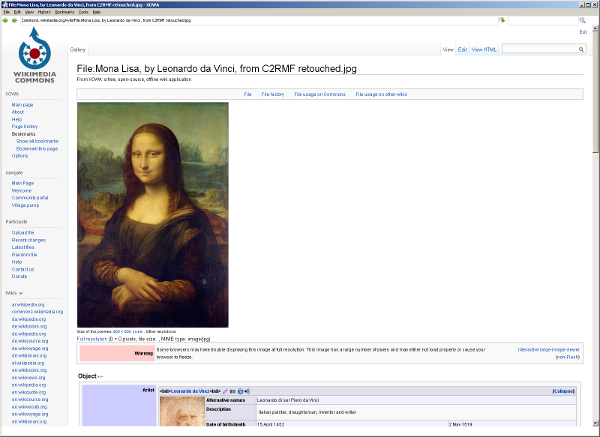Screen dimensions: 600x437
Task: Click the Wikimedia Commons logo
Action: click(34, 59)
